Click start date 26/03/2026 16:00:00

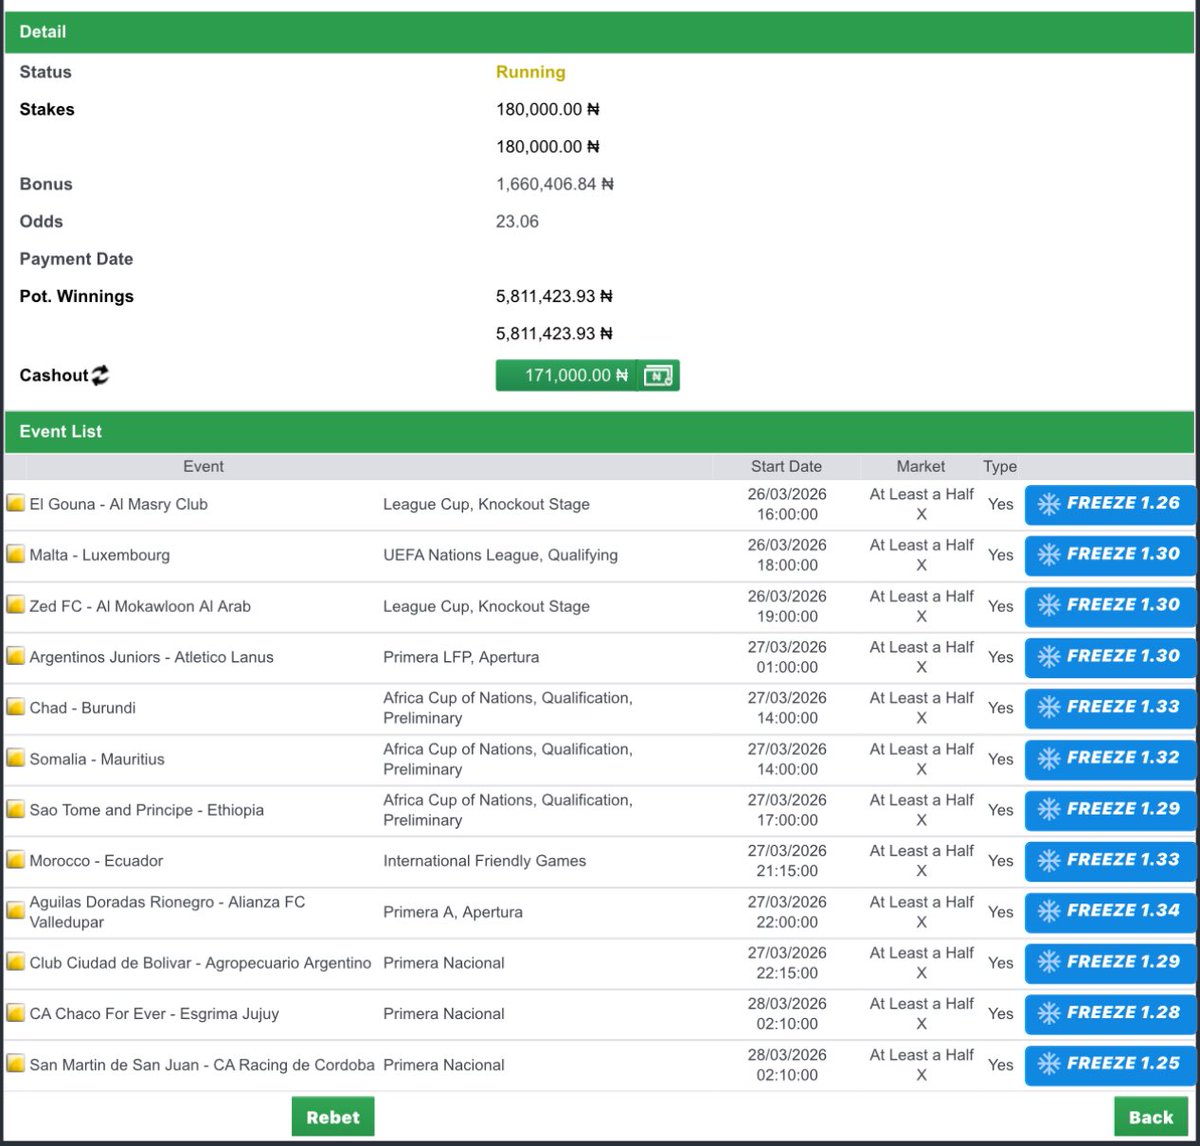(787, 504)
